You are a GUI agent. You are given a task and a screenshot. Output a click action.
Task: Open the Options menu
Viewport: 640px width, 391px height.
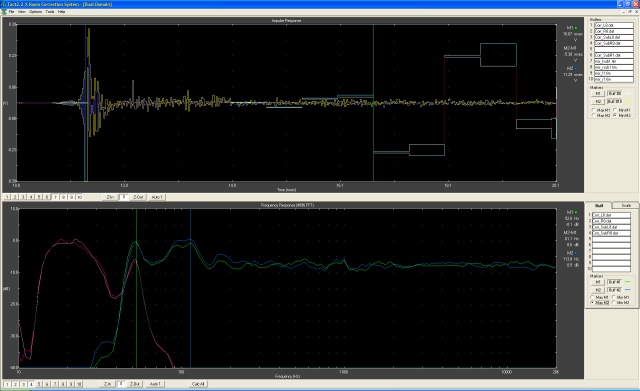36,12
